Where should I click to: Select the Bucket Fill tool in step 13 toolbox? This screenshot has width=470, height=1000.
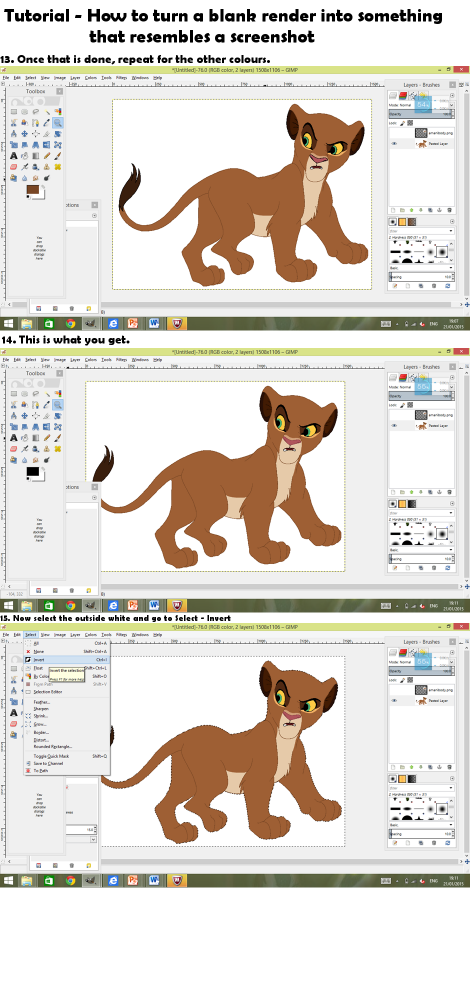tap(25, 156)
